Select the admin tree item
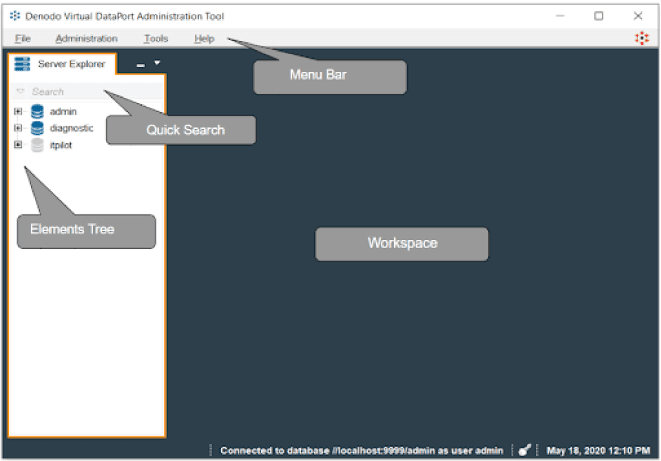Viewport: 661px width, 461px height. [x=63, y=112]
